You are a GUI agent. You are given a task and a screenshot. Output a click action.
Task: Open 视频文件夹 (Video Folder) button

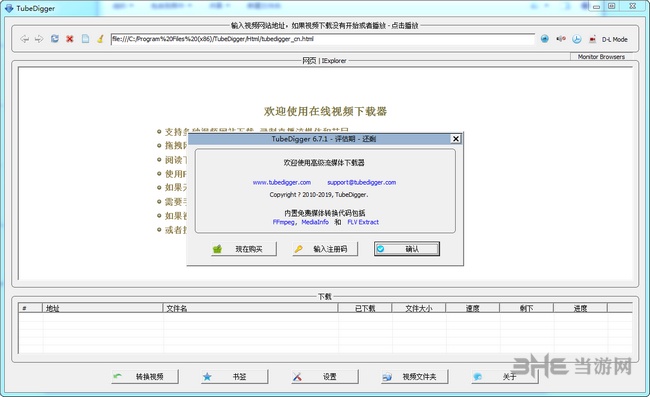(x=415, y=377)
